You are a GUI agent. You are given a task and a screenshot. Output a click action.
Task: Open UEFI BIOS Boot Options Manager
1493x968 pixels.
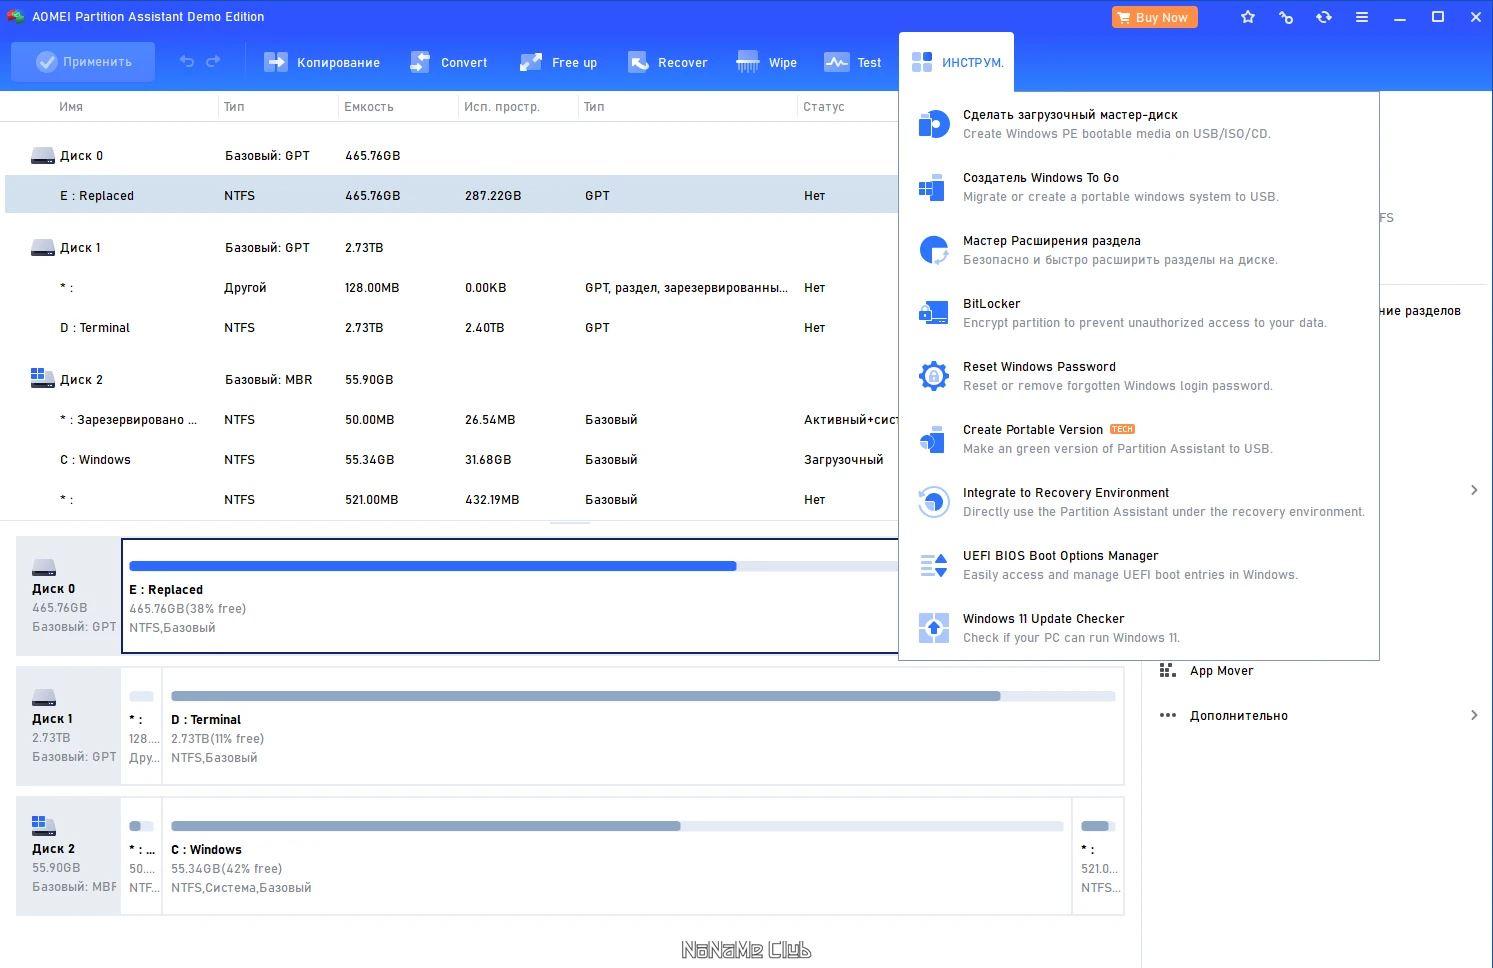point(1139,565)
